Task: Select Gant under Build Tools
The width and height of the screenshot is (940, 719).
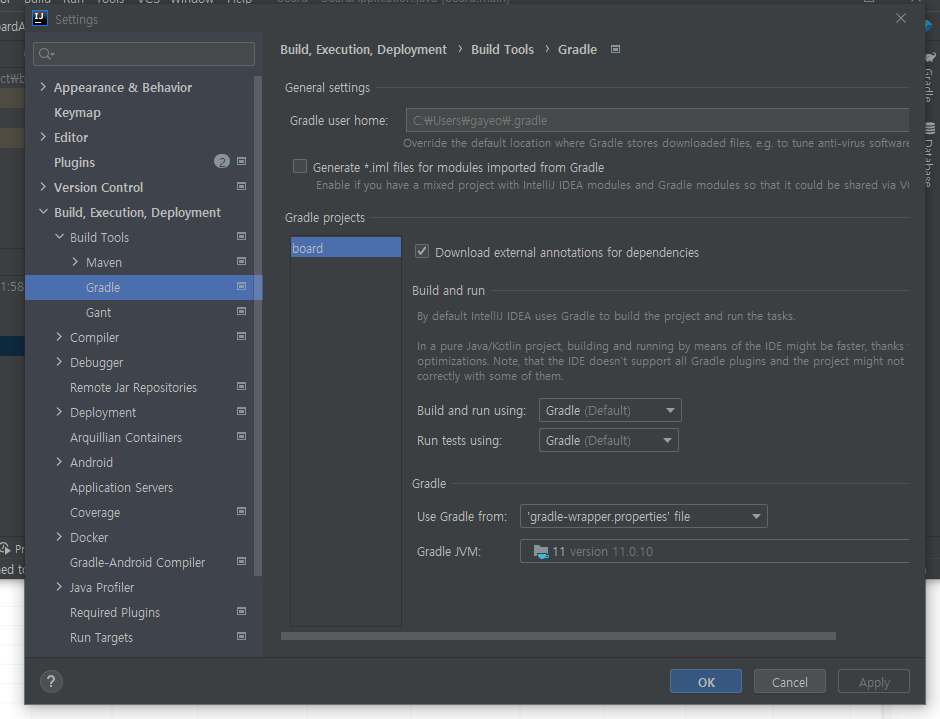Action: pos(98,312)
